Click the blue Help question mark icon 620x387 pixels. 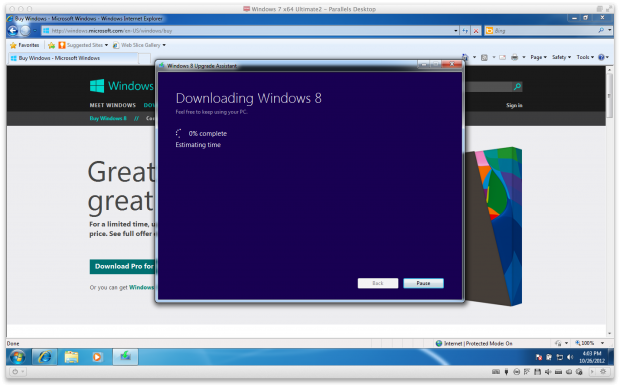[x=601, y=57]
